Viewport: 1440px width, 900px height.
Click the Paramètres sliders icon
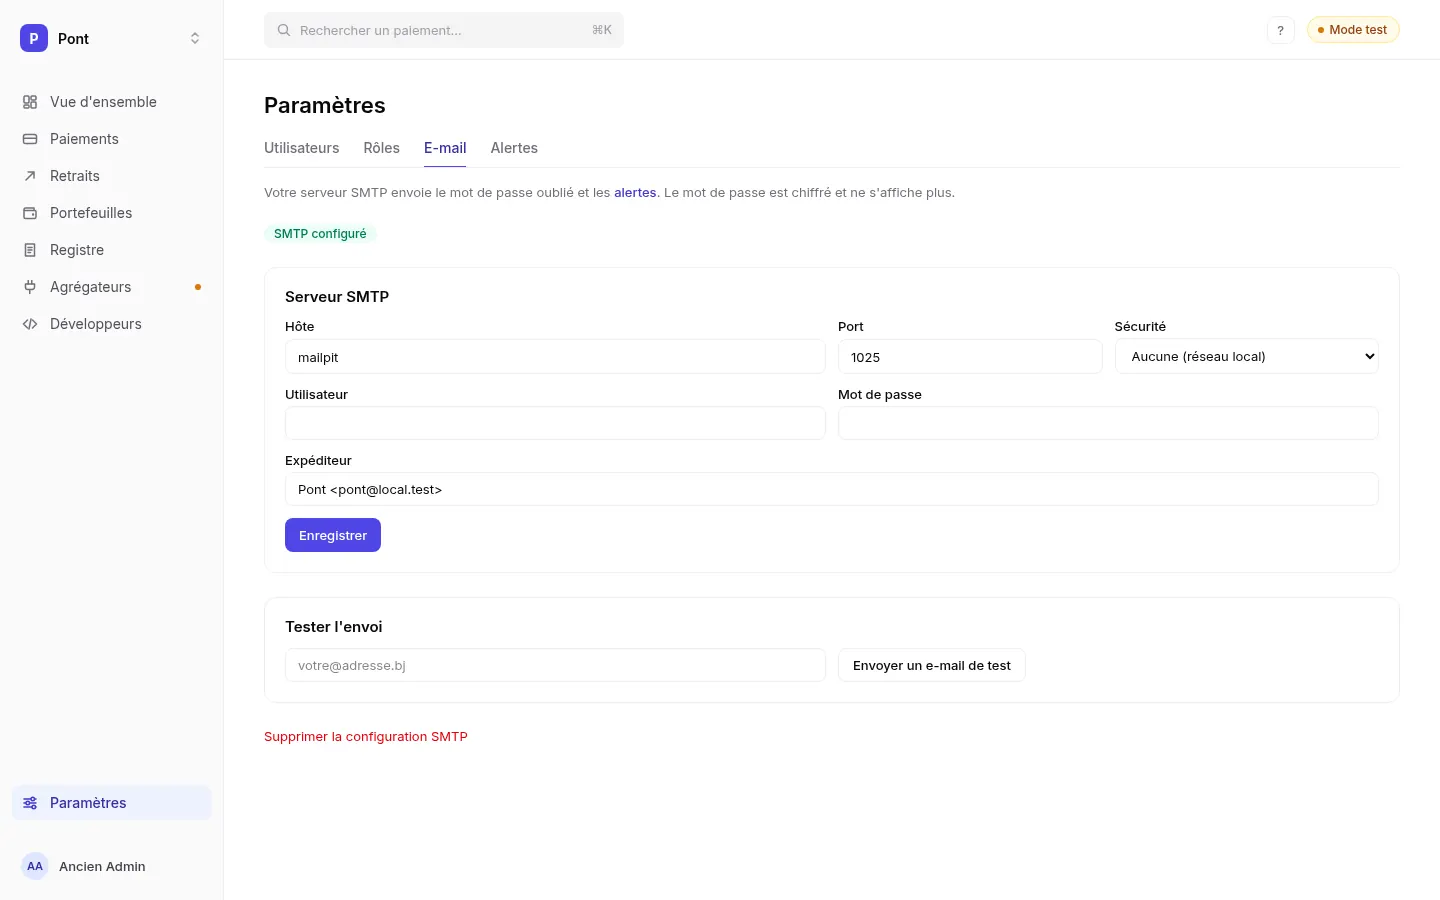click(30, 803)
